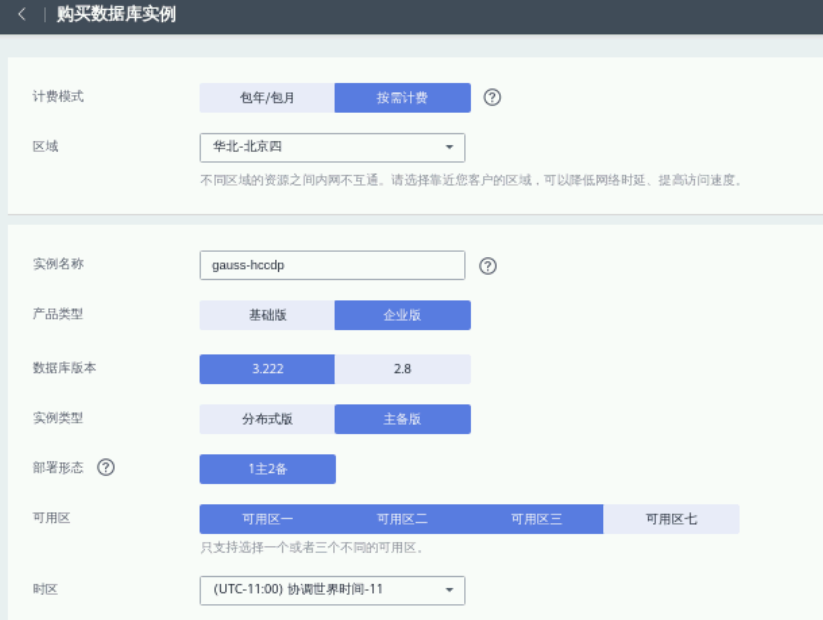The image size is (823, 620).
Task: Select database version 3.222
Action: click(267, 369)
